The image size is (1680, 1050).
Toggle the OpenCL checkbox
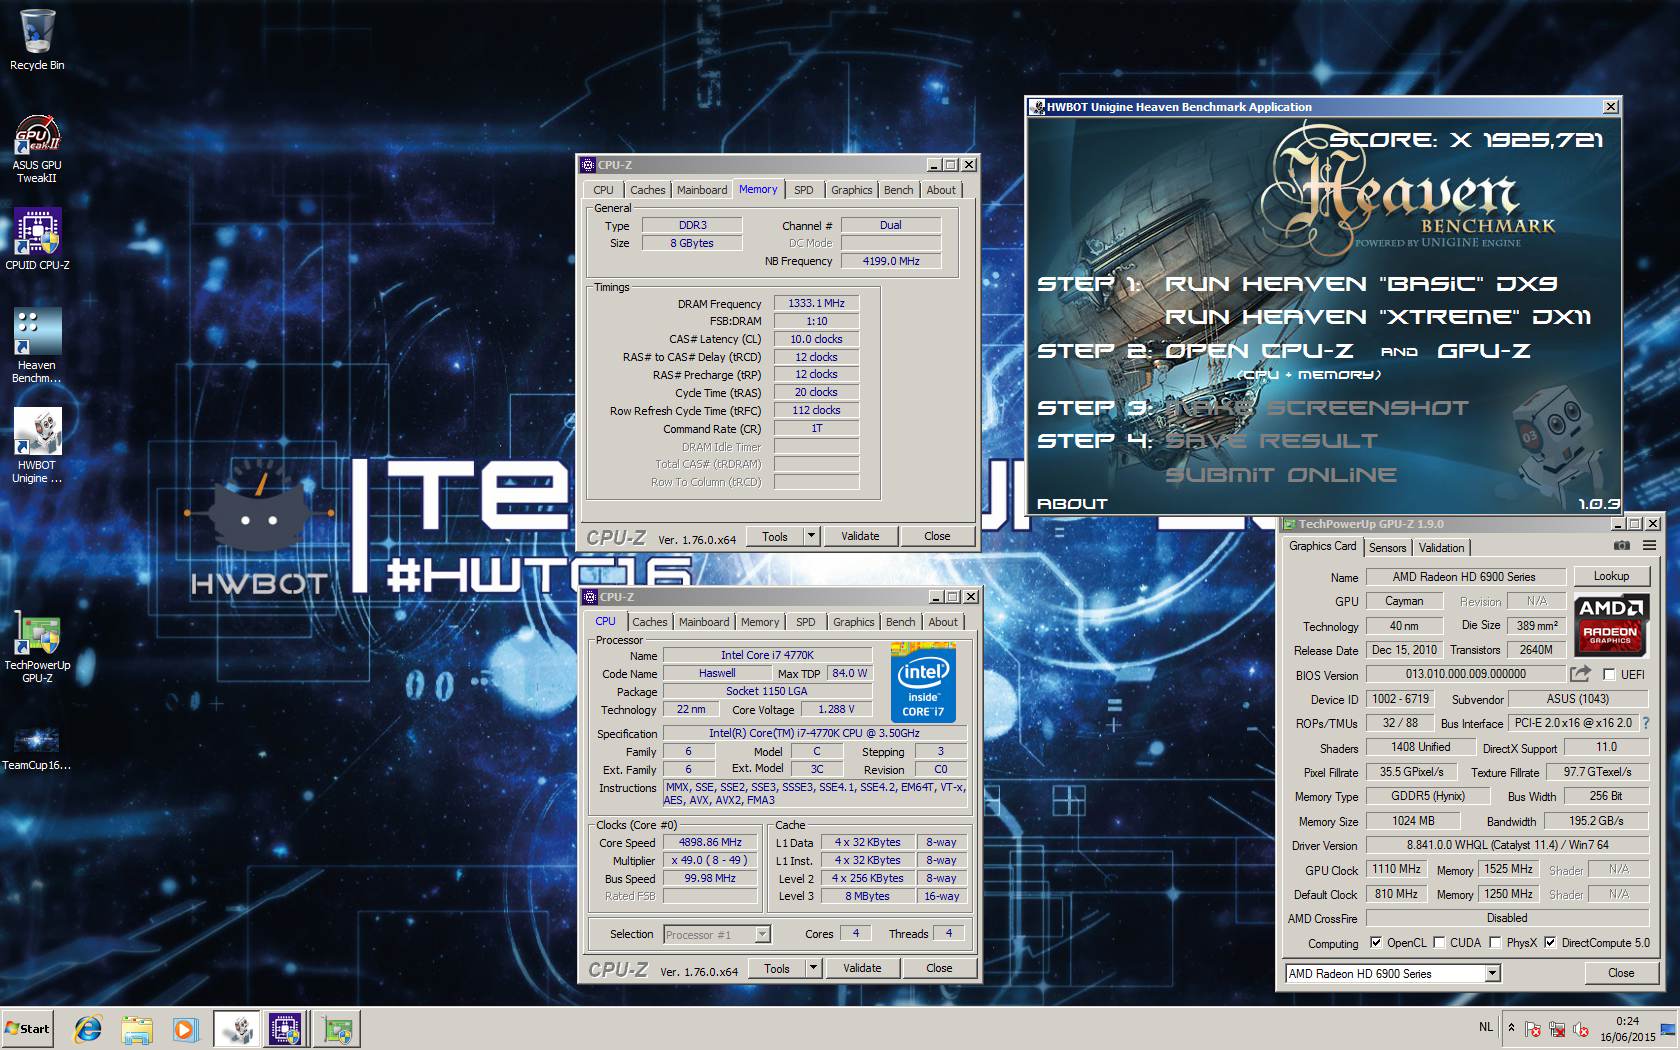(x=1375, y=942)
